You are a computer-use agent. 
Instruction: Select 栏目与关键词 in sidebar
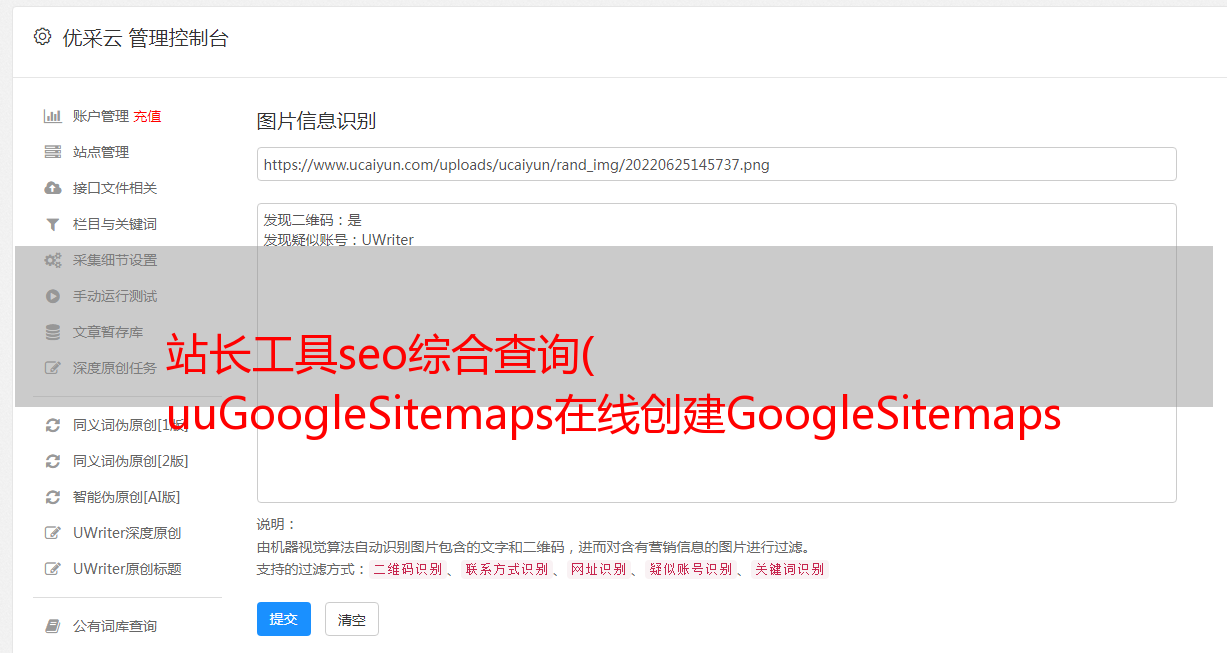click(115, 224)
